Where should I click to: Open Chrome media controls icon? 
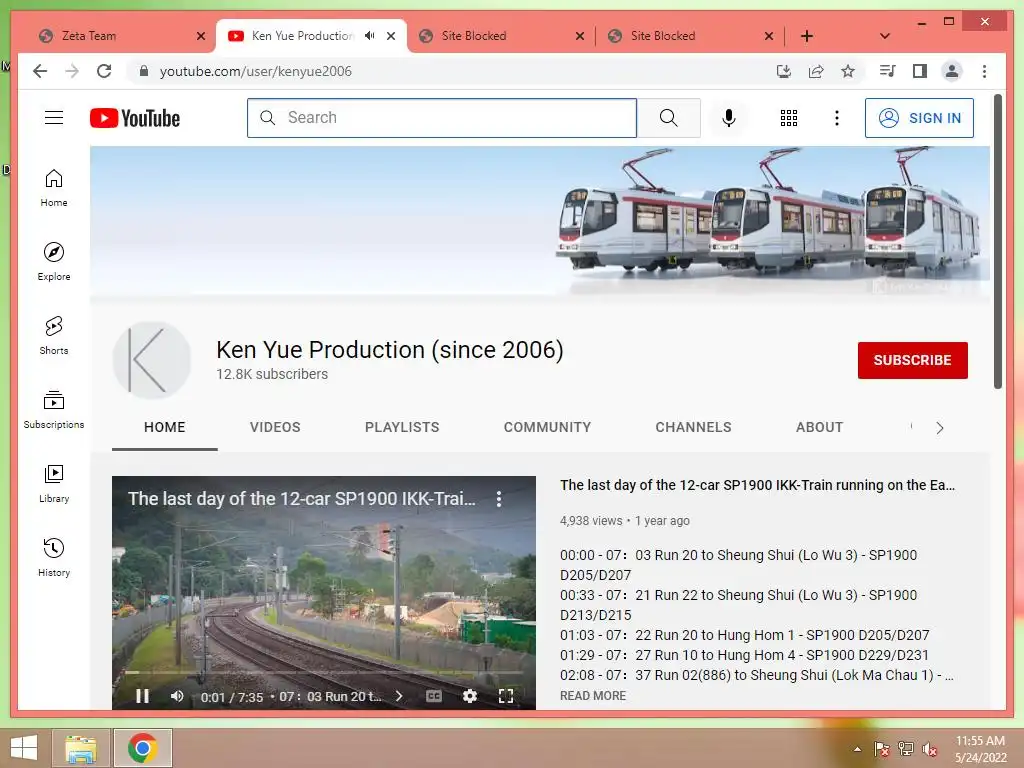point(888,71)
